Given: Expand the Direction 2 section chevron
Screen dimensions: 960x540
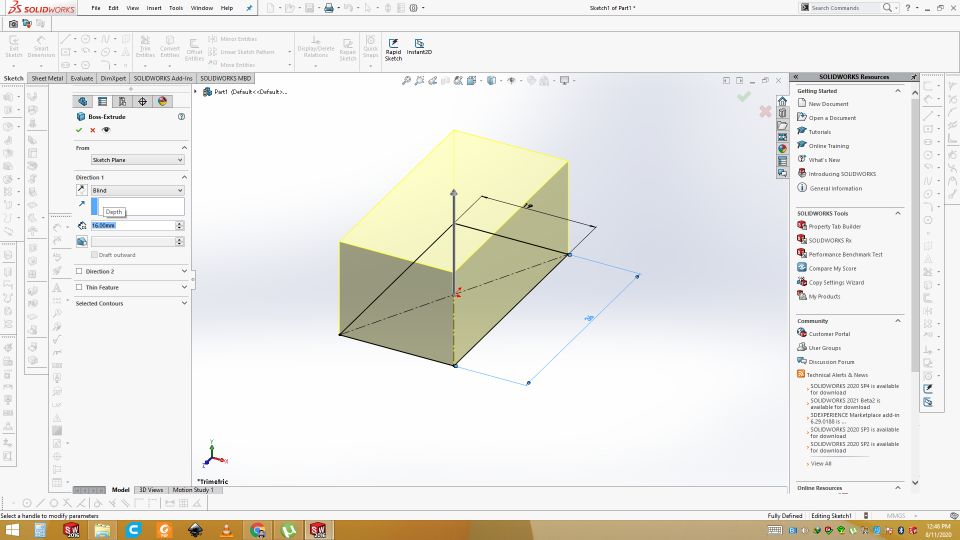Looking at the screenshot, I should click(184, 271).
